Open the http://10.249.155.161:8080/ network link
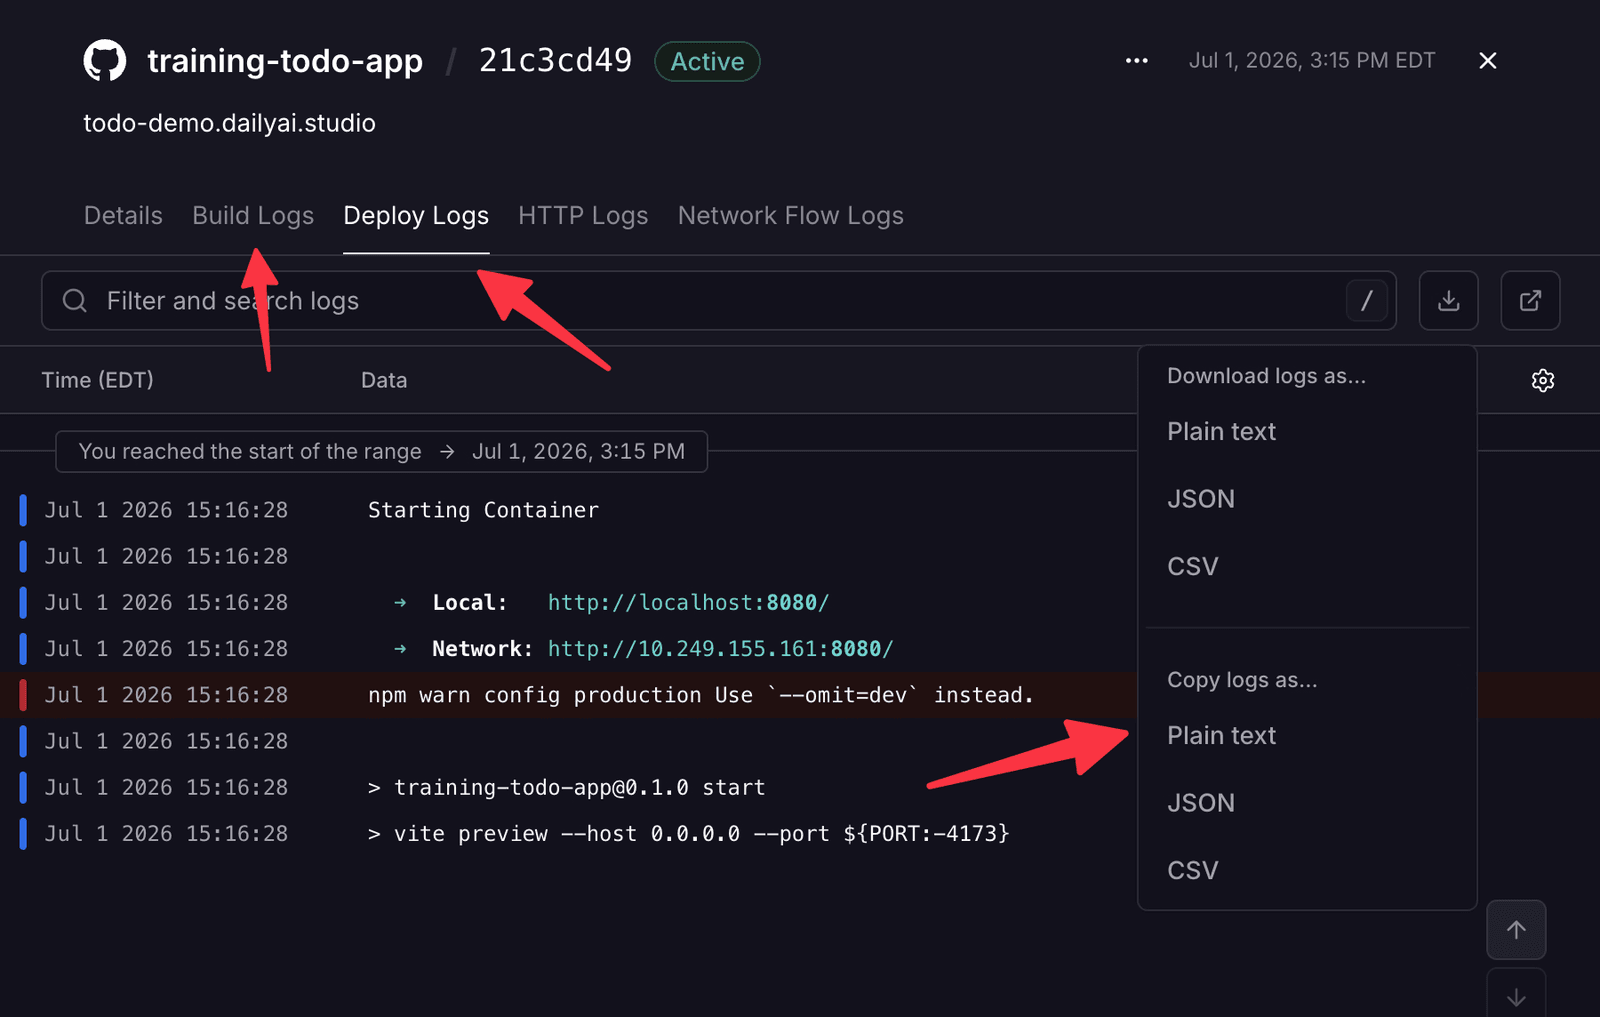Screen dimensions: 1600x1017 720,648
